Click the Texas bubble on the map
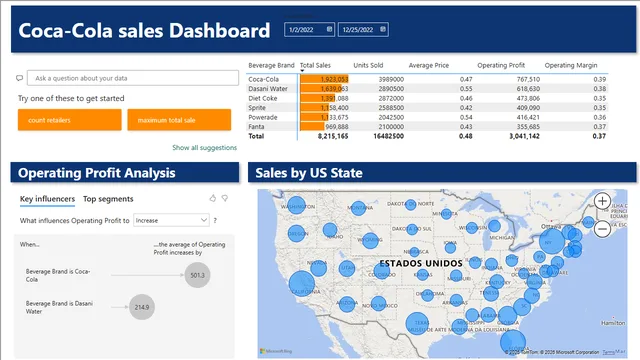Screen dimensions: 640x360 (x=417, y=324)
